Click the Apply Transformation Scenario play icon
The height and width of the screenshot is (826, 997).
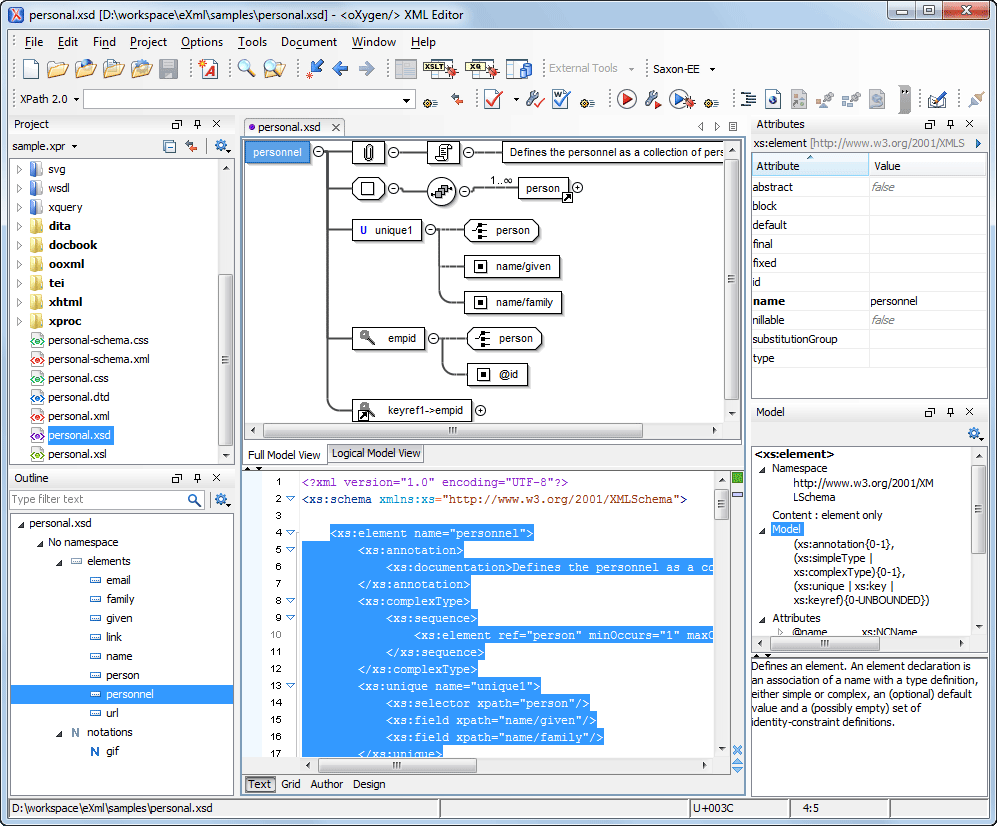[x=626, y=99]
